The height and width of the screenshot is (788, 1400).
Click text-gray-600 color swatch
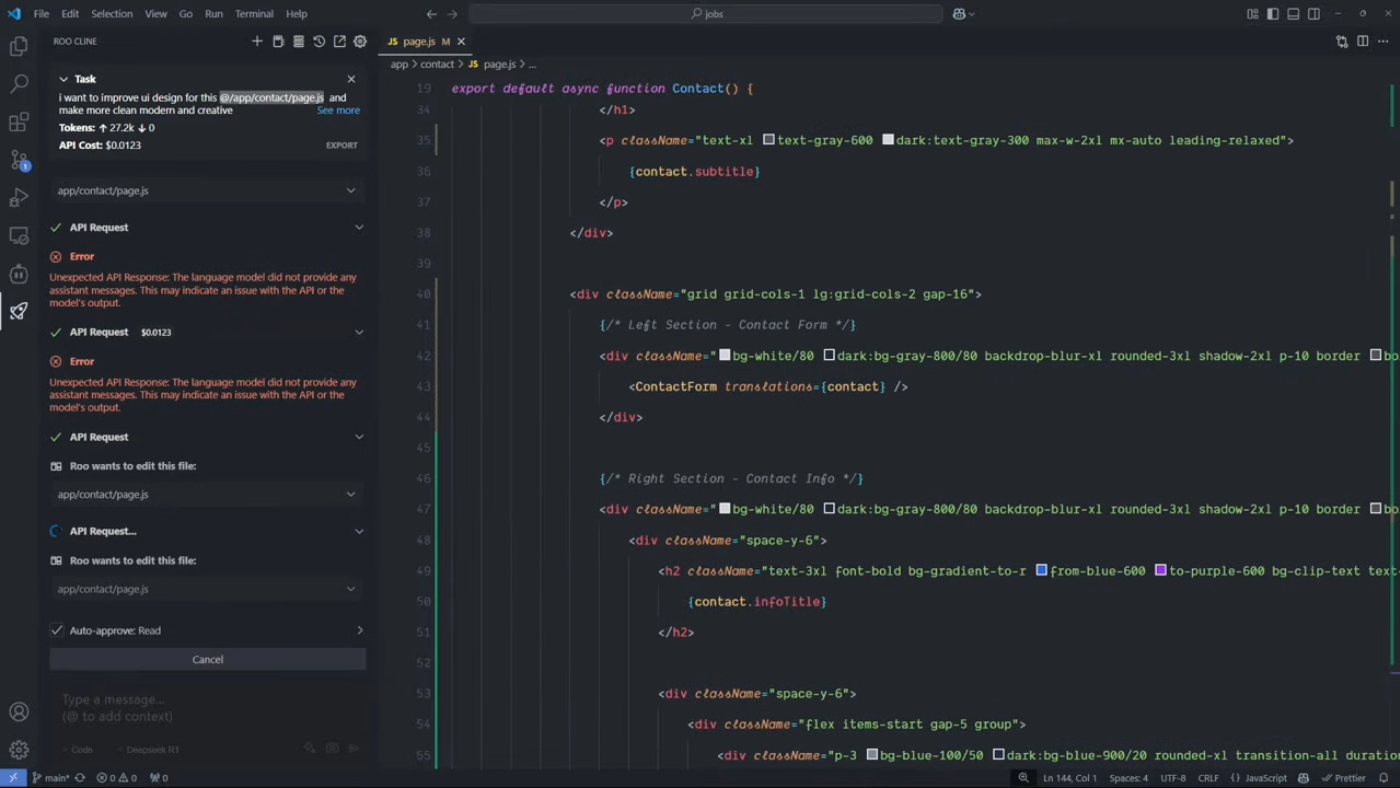point(769,140)
